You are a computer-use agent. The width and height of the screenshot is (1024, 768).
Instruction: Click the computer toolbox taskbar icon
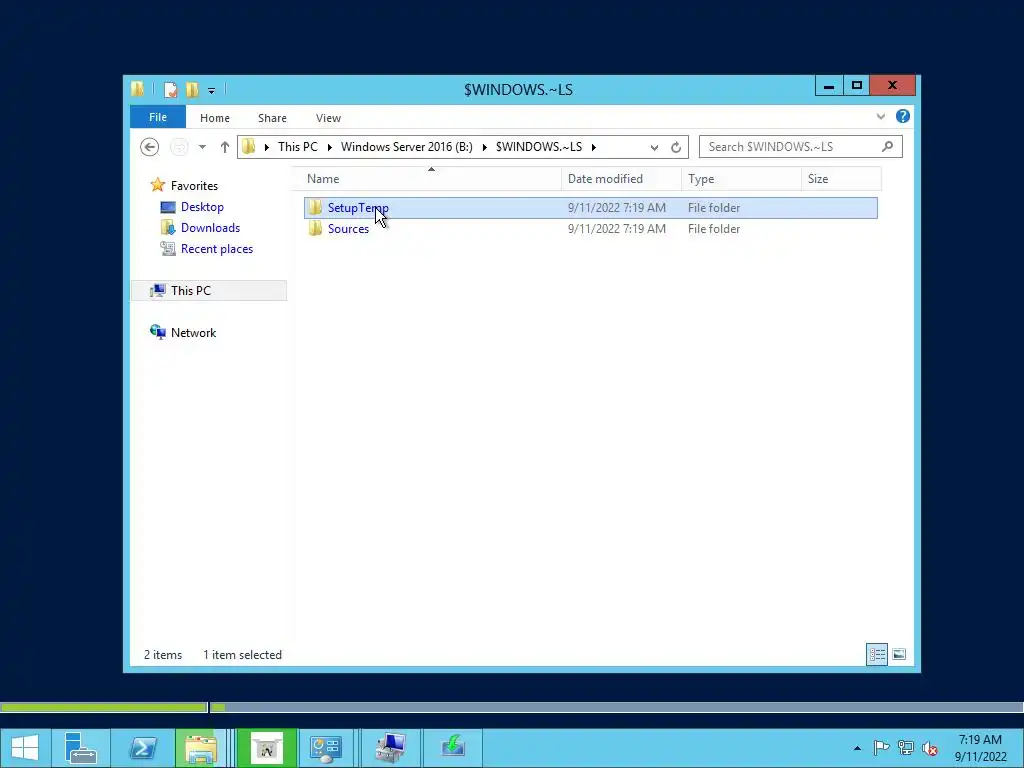pos(390,748)
